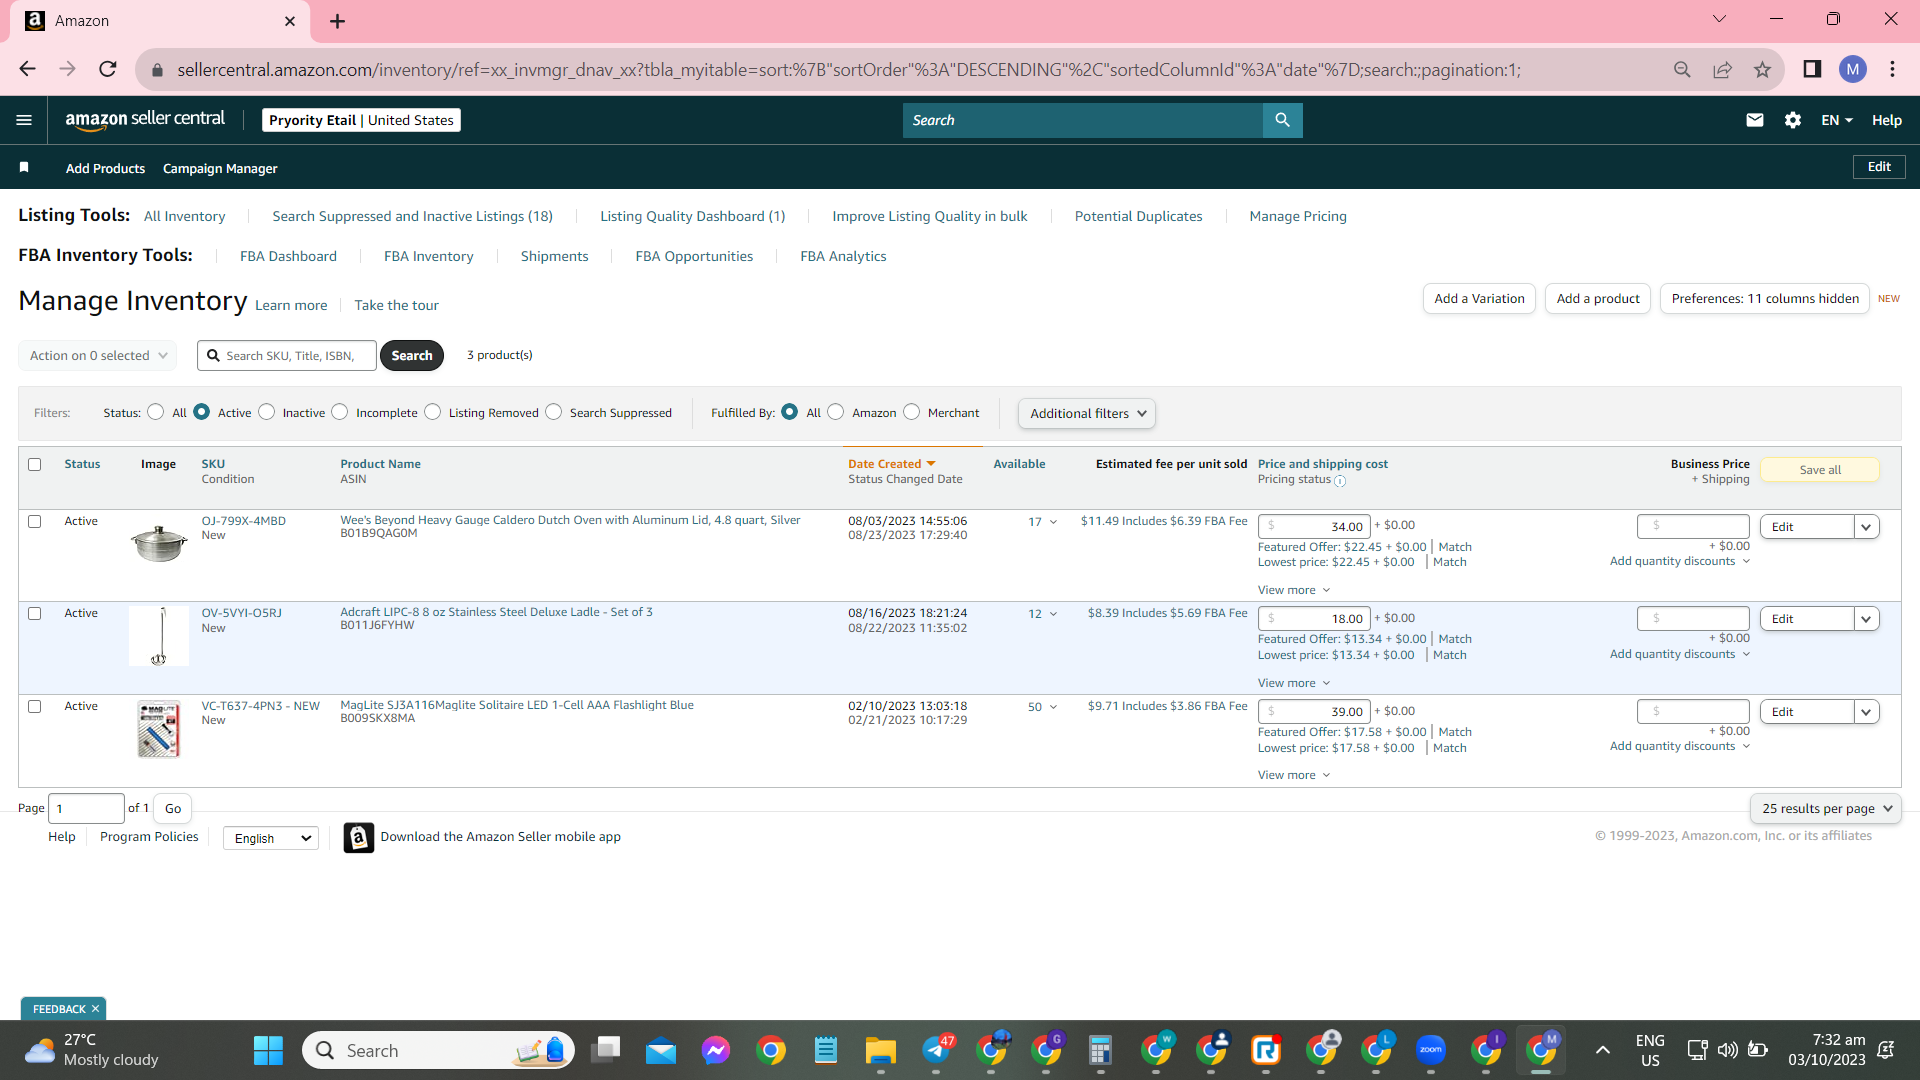Open the browser zoom magnifier icon
The width and height of the screenshot is (1920, 1080).
click(1682, 69)
